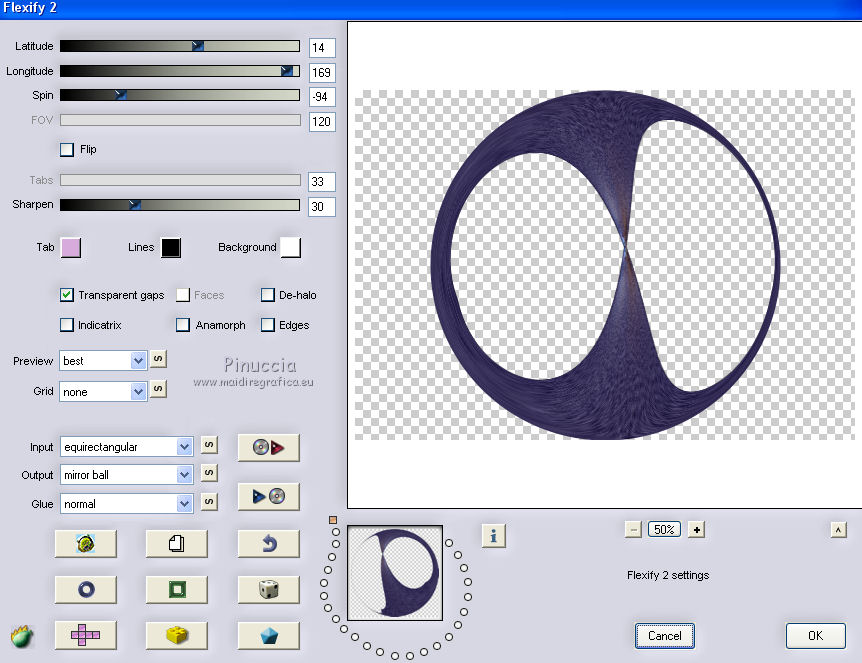Click the Spin value field
862x663 pixels.
[x=322, y=97]
